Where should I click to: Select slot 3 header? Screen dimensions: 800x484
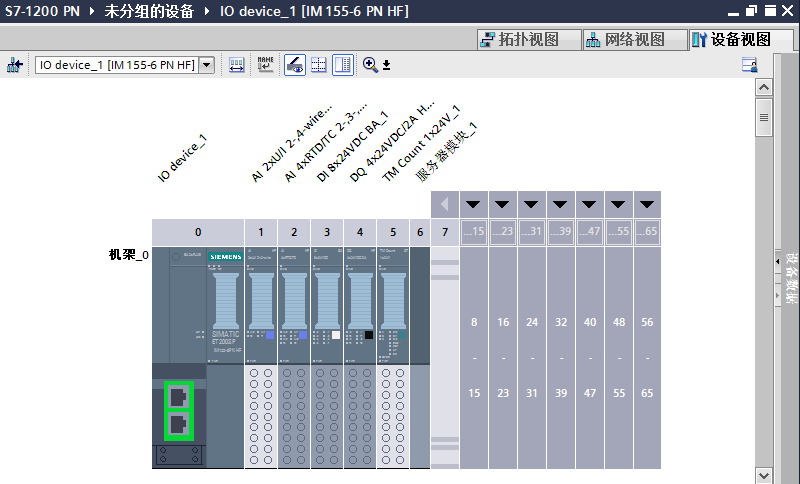[x=327, y=233]
